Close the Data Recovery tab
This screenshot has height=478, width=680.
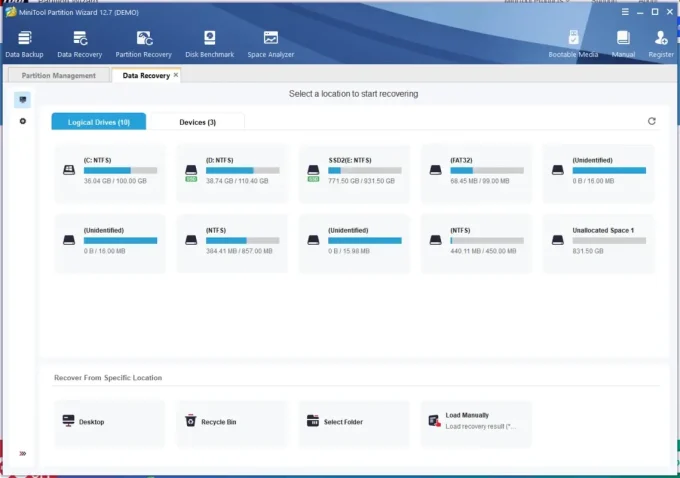click(176, 75)
